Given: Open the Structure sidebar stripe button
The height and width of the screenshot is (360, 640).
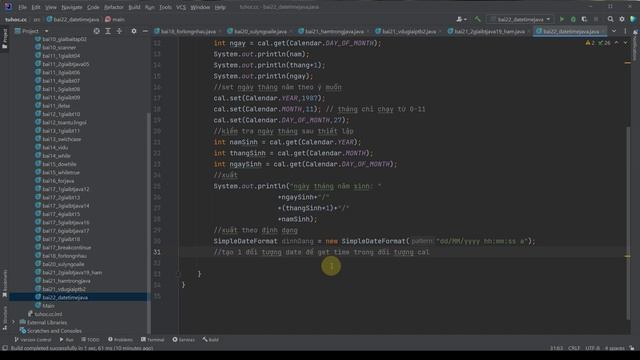Looking at the screenshot, I should [x=4, y=318].
